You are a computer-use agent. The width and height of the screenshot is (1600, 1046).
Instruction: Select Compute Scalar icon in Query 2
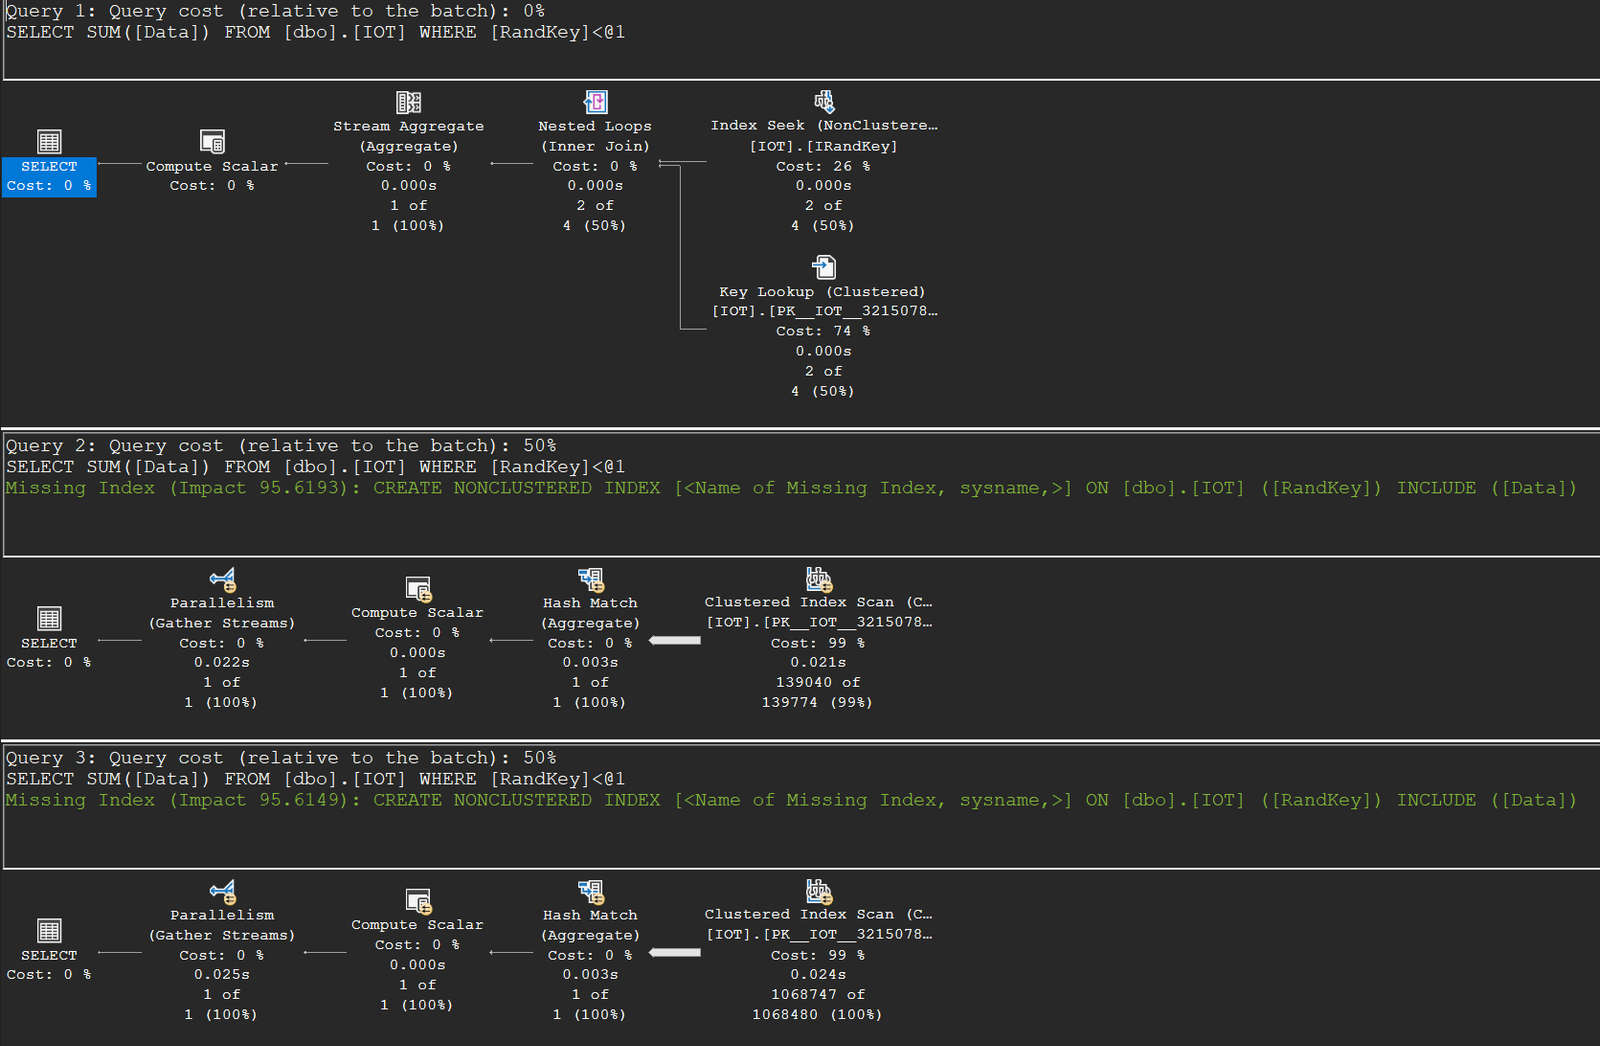tap(418, 589)
